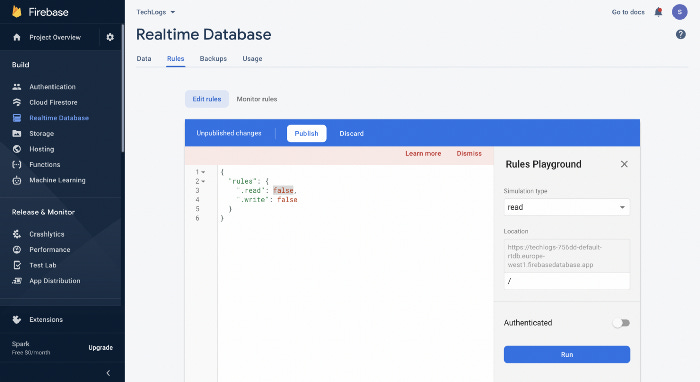Open the user account avatar

679,12
